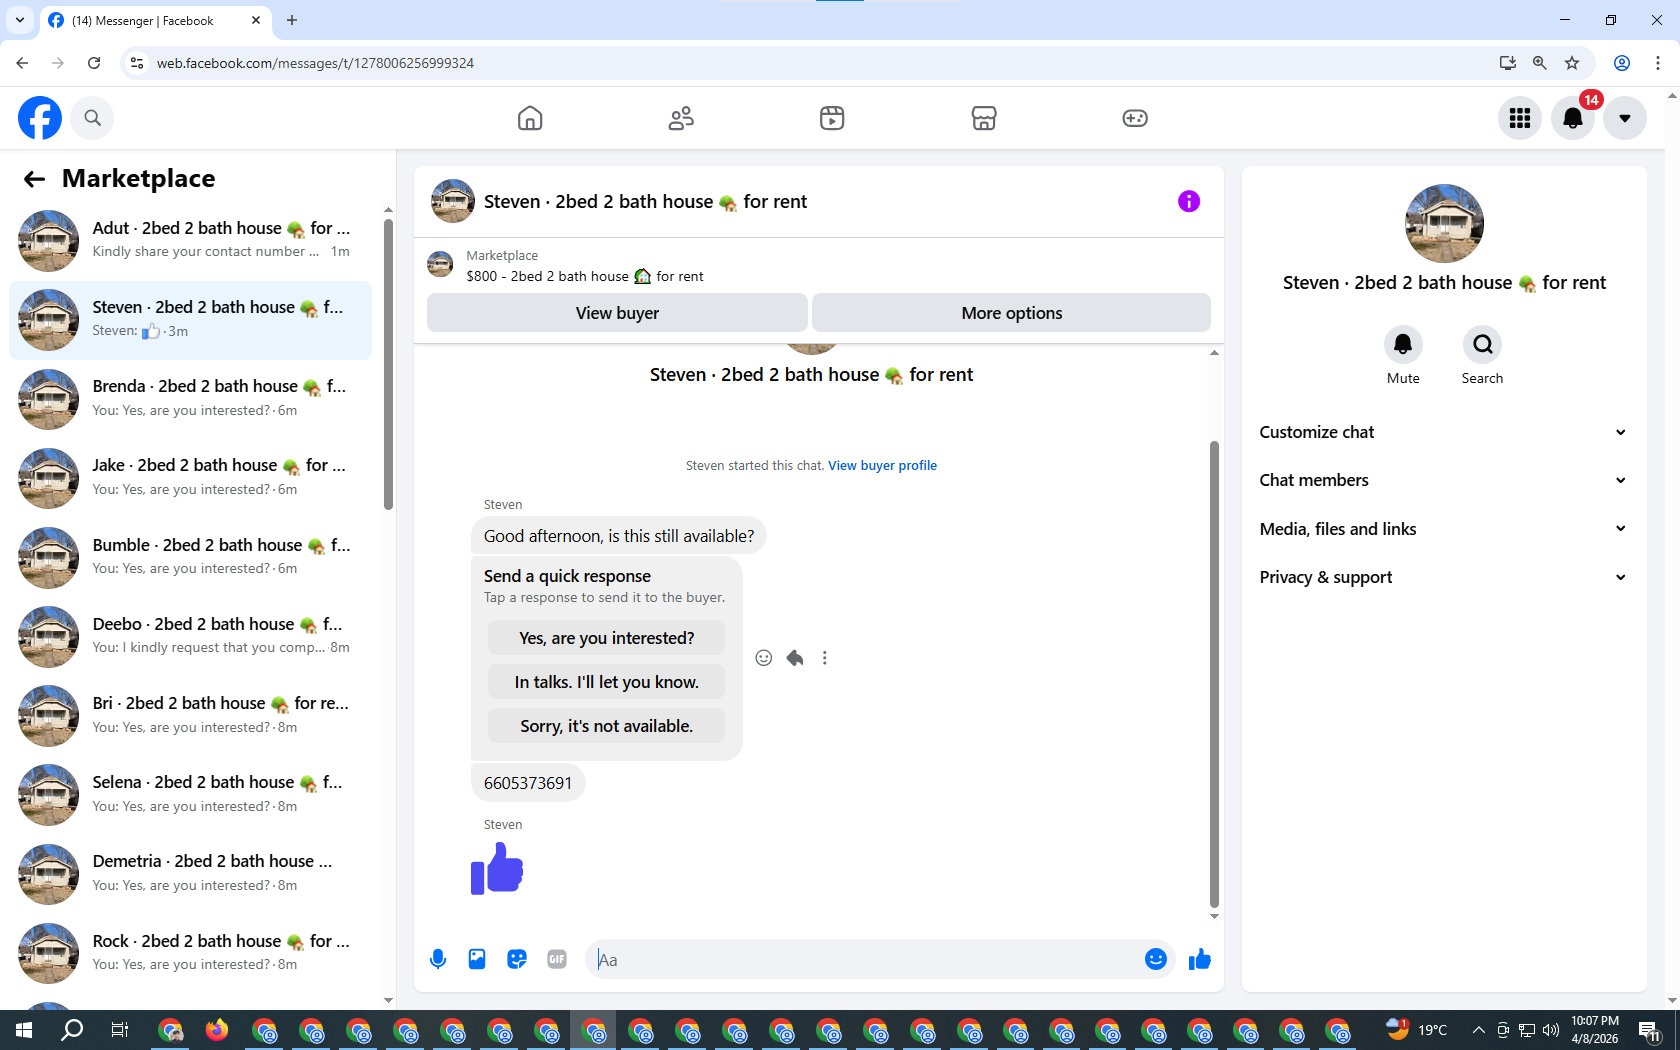
Task: Open Firefox from the taskbar
Action: [217, 1030]
